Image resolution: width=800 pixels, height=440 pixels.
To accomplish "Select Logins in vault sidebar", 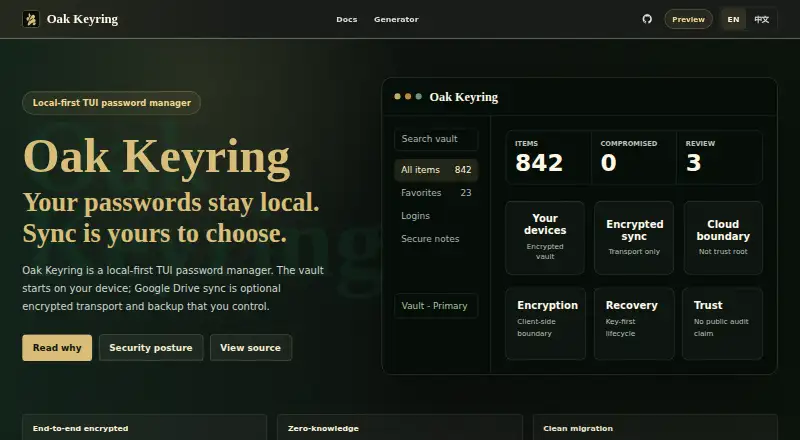I will pos(436,216).
